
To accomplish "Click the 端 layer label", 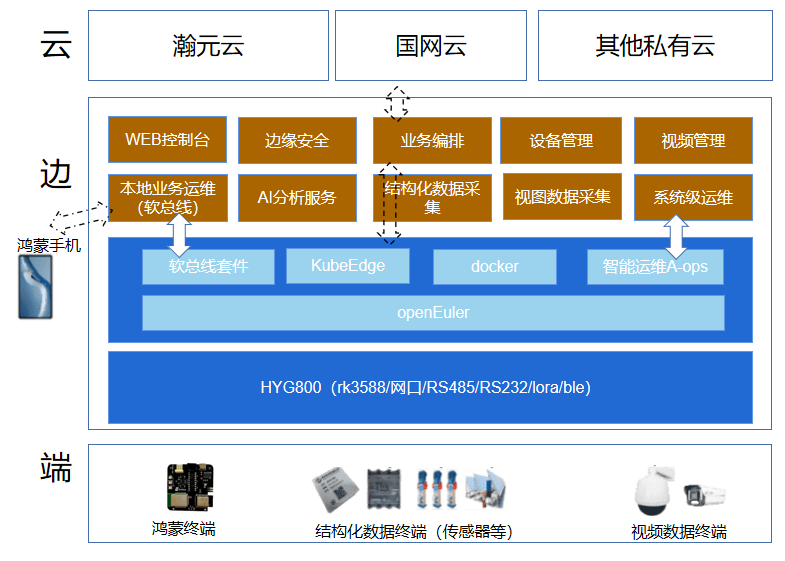I will pos(56,467).
